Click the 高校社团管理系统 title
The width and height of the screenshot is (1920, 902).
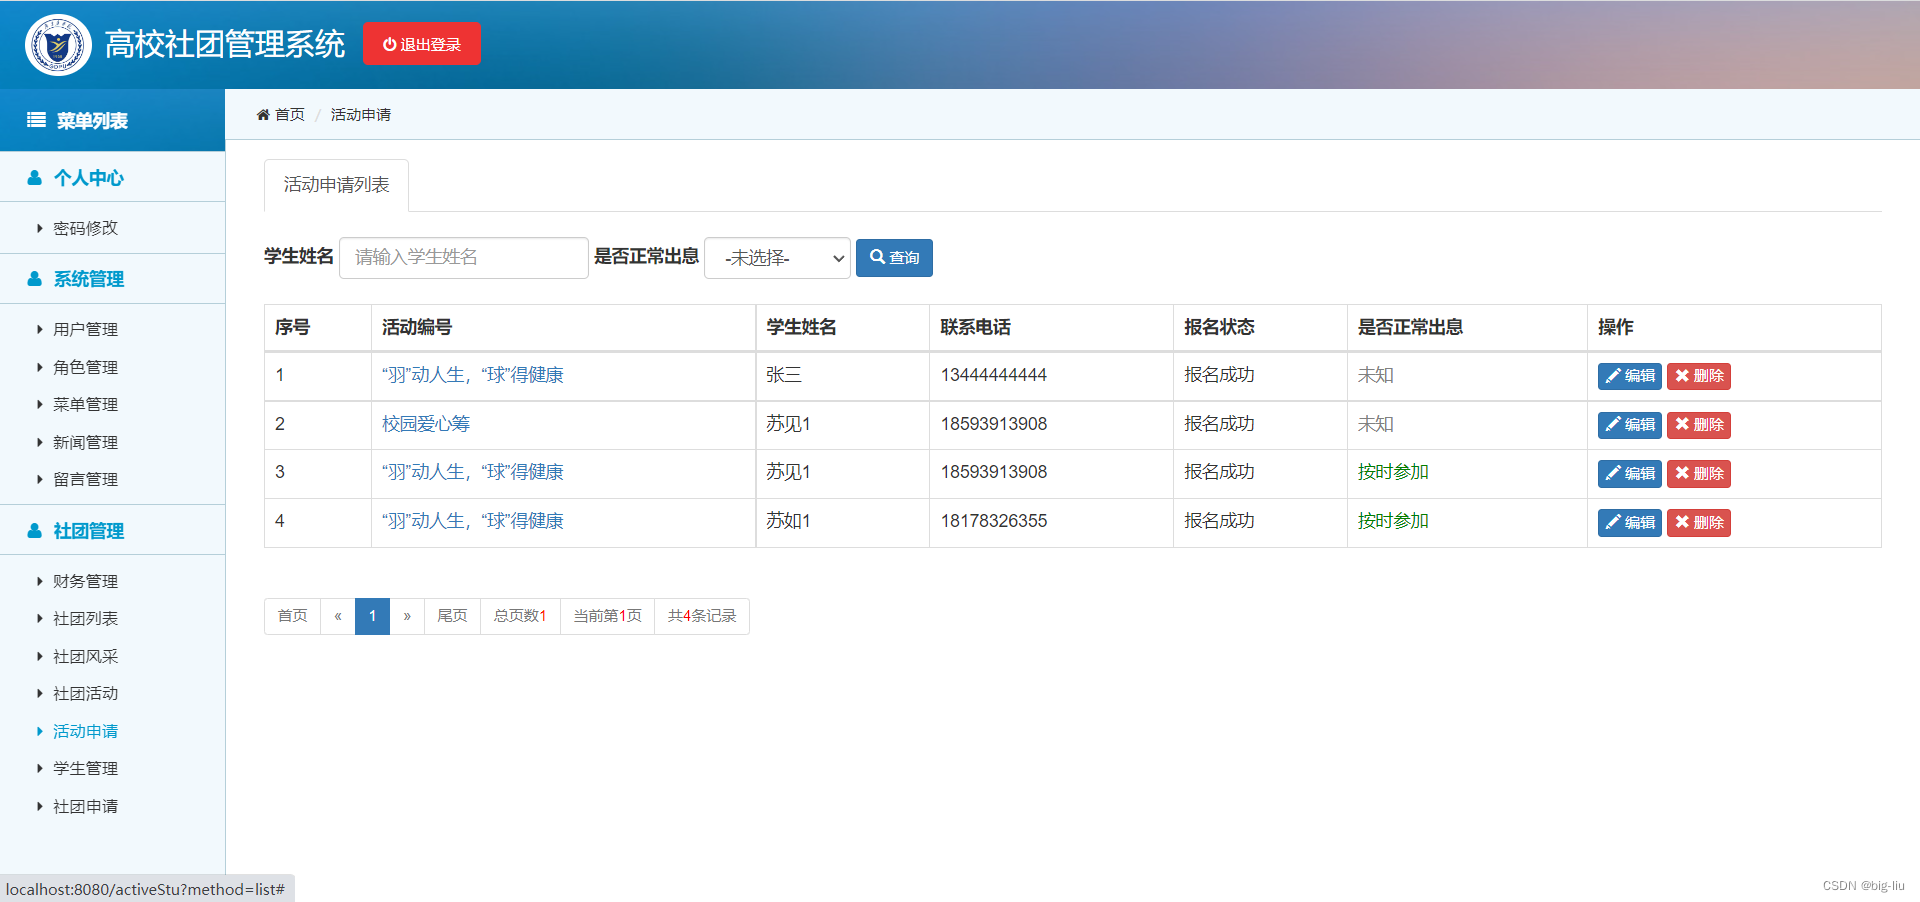[225, 44]
